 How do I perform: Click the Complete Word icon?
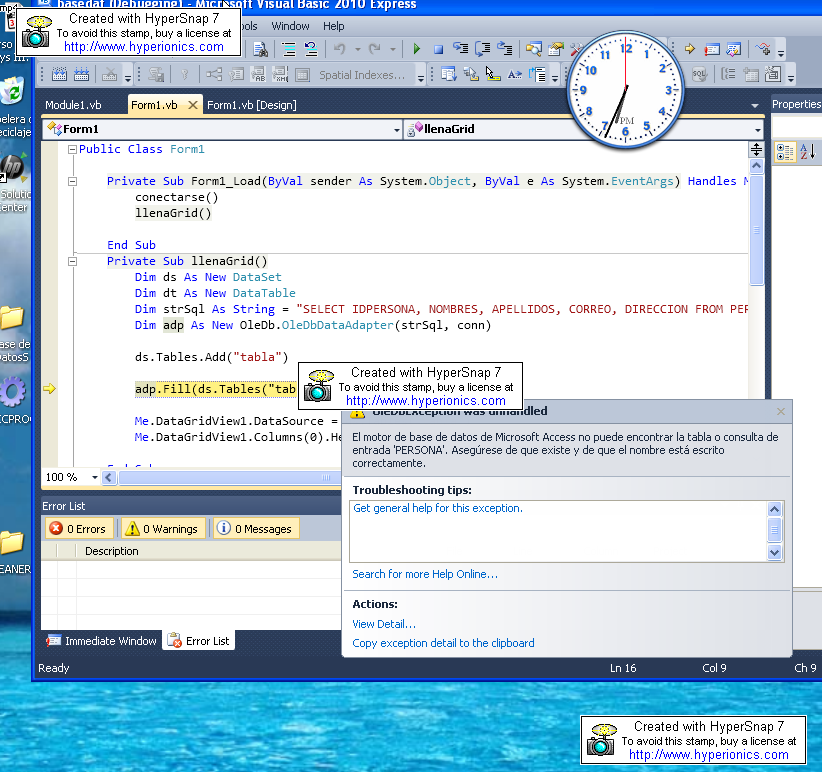(515, 74)
